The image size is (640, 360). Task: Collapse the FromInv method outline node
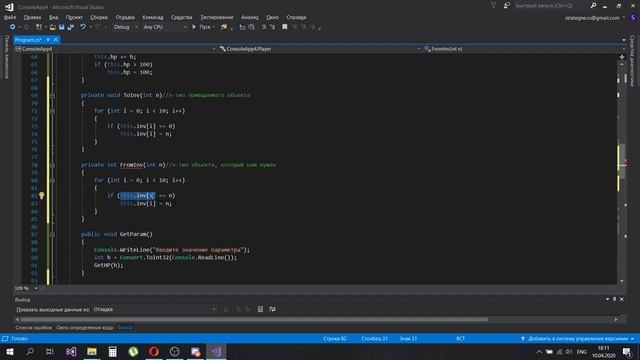tap(52, 165)
